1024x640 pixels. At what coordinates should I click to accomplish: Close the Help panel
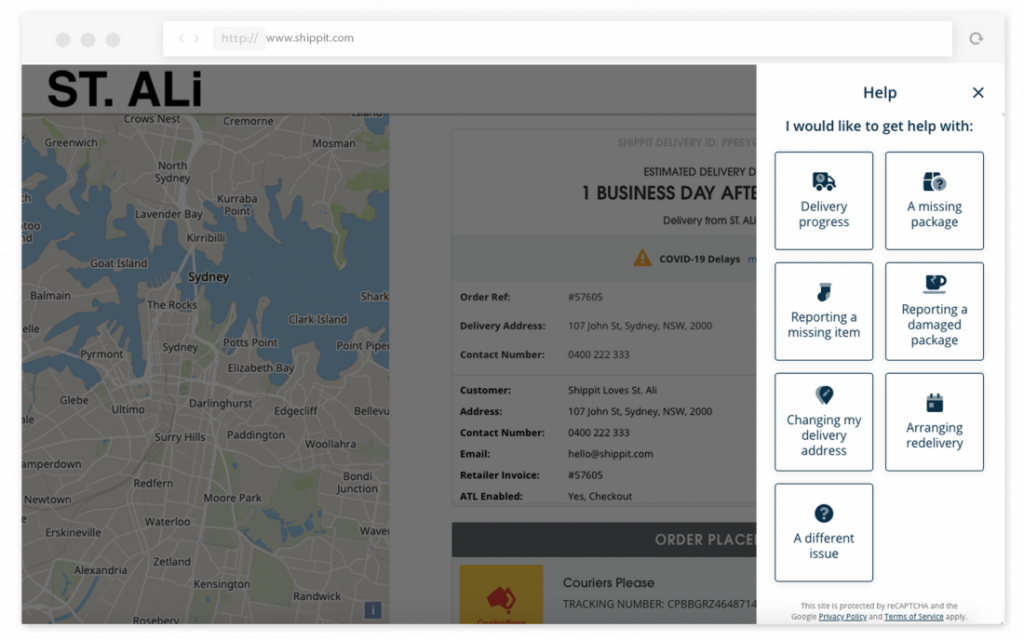point(978,92)
